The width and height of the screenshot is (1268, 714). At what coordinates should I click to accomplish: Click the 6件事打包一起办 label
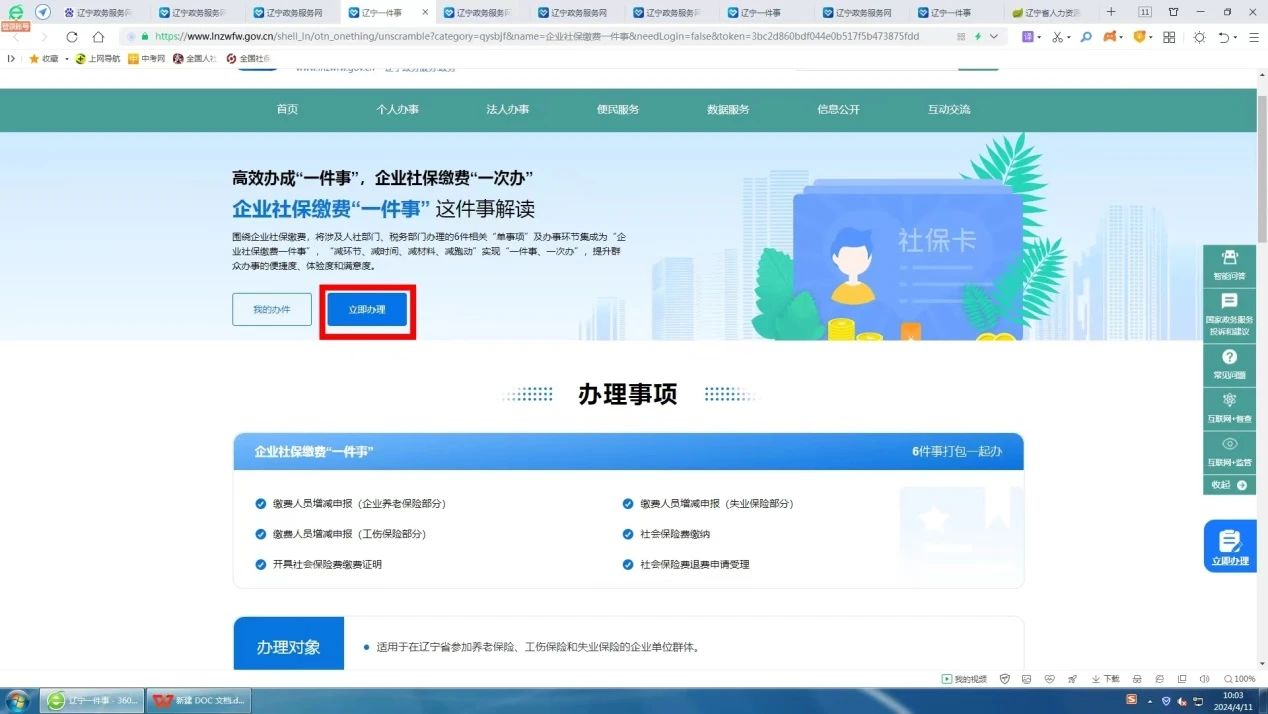pos(957,452)
